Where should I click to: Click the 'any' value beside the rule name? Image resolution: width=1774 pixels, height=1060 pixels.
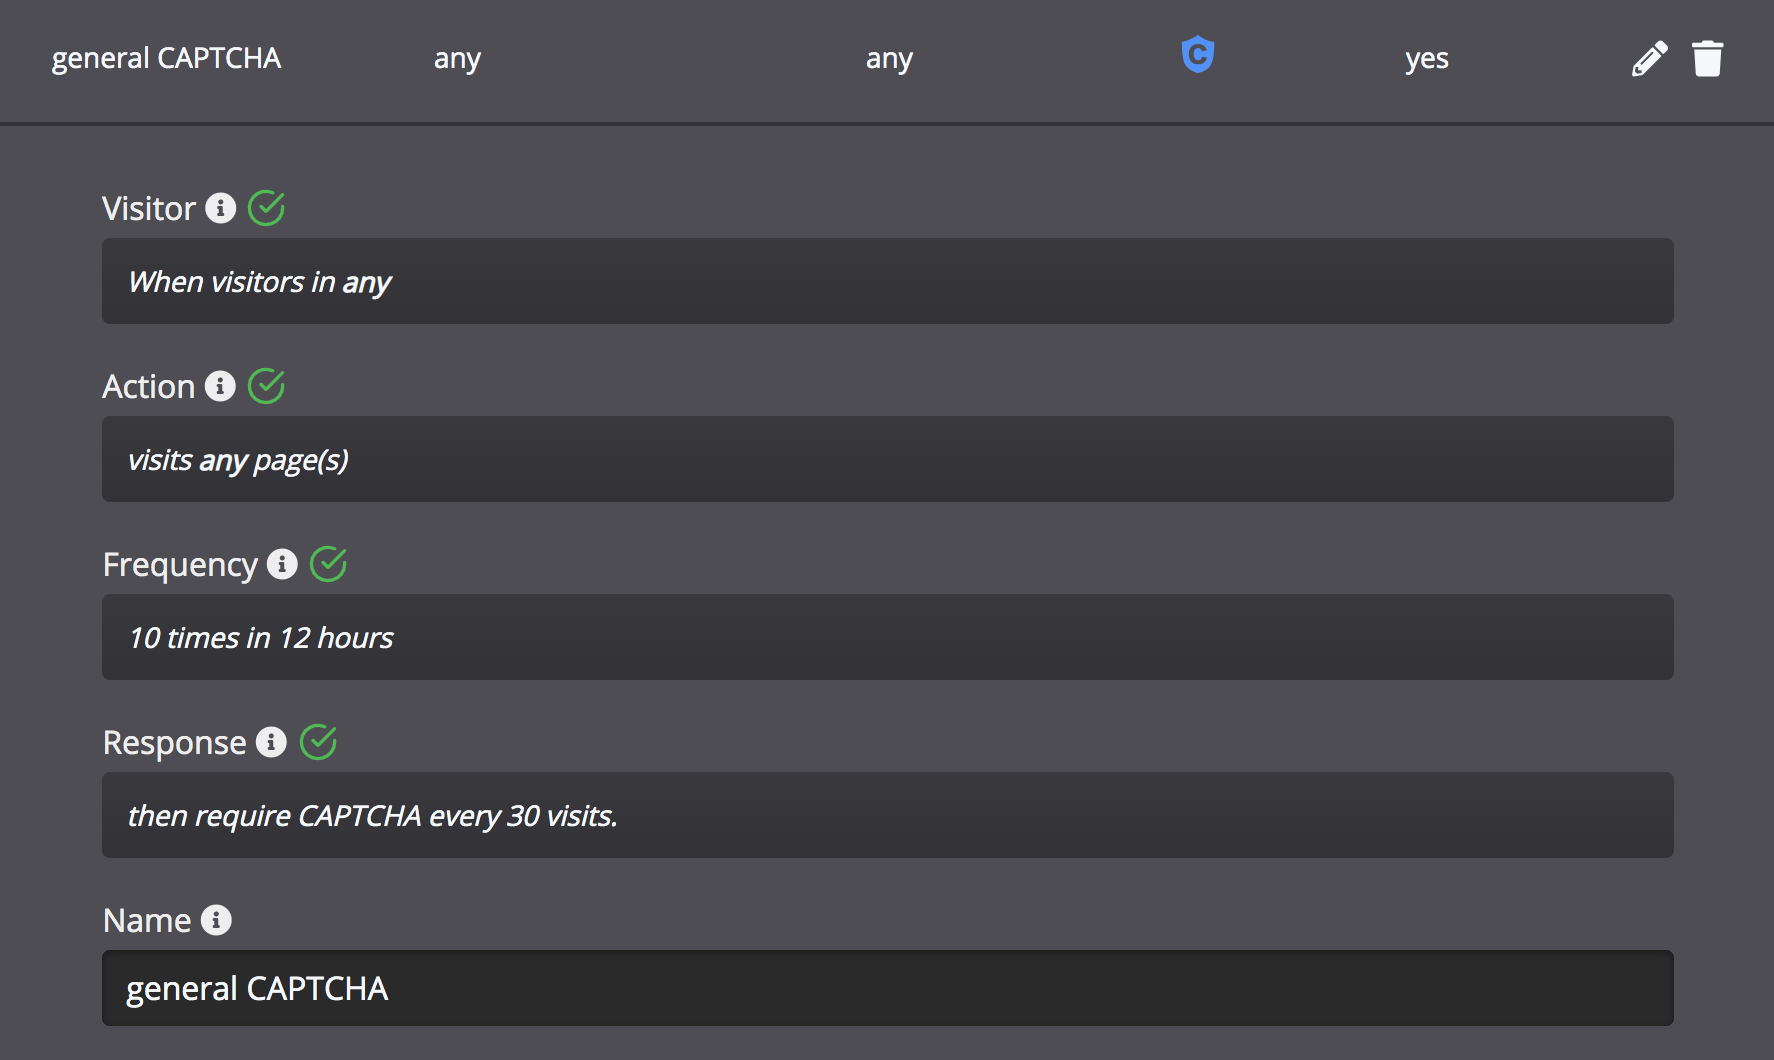tap(457, 59)
